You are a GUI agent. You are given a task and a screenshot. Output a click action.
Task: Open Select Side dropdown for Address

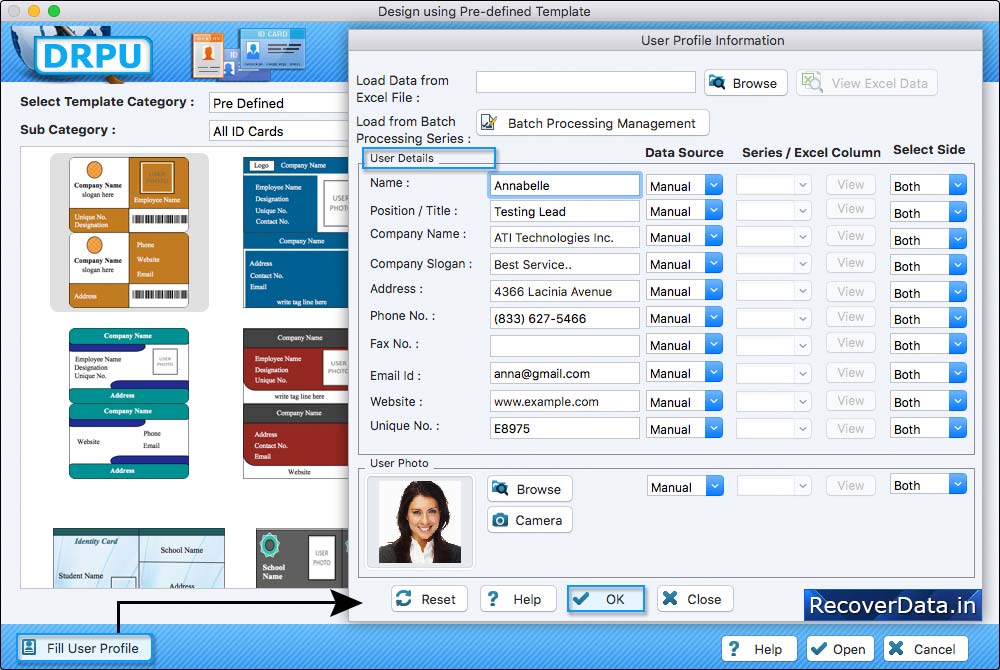[928, 293]
